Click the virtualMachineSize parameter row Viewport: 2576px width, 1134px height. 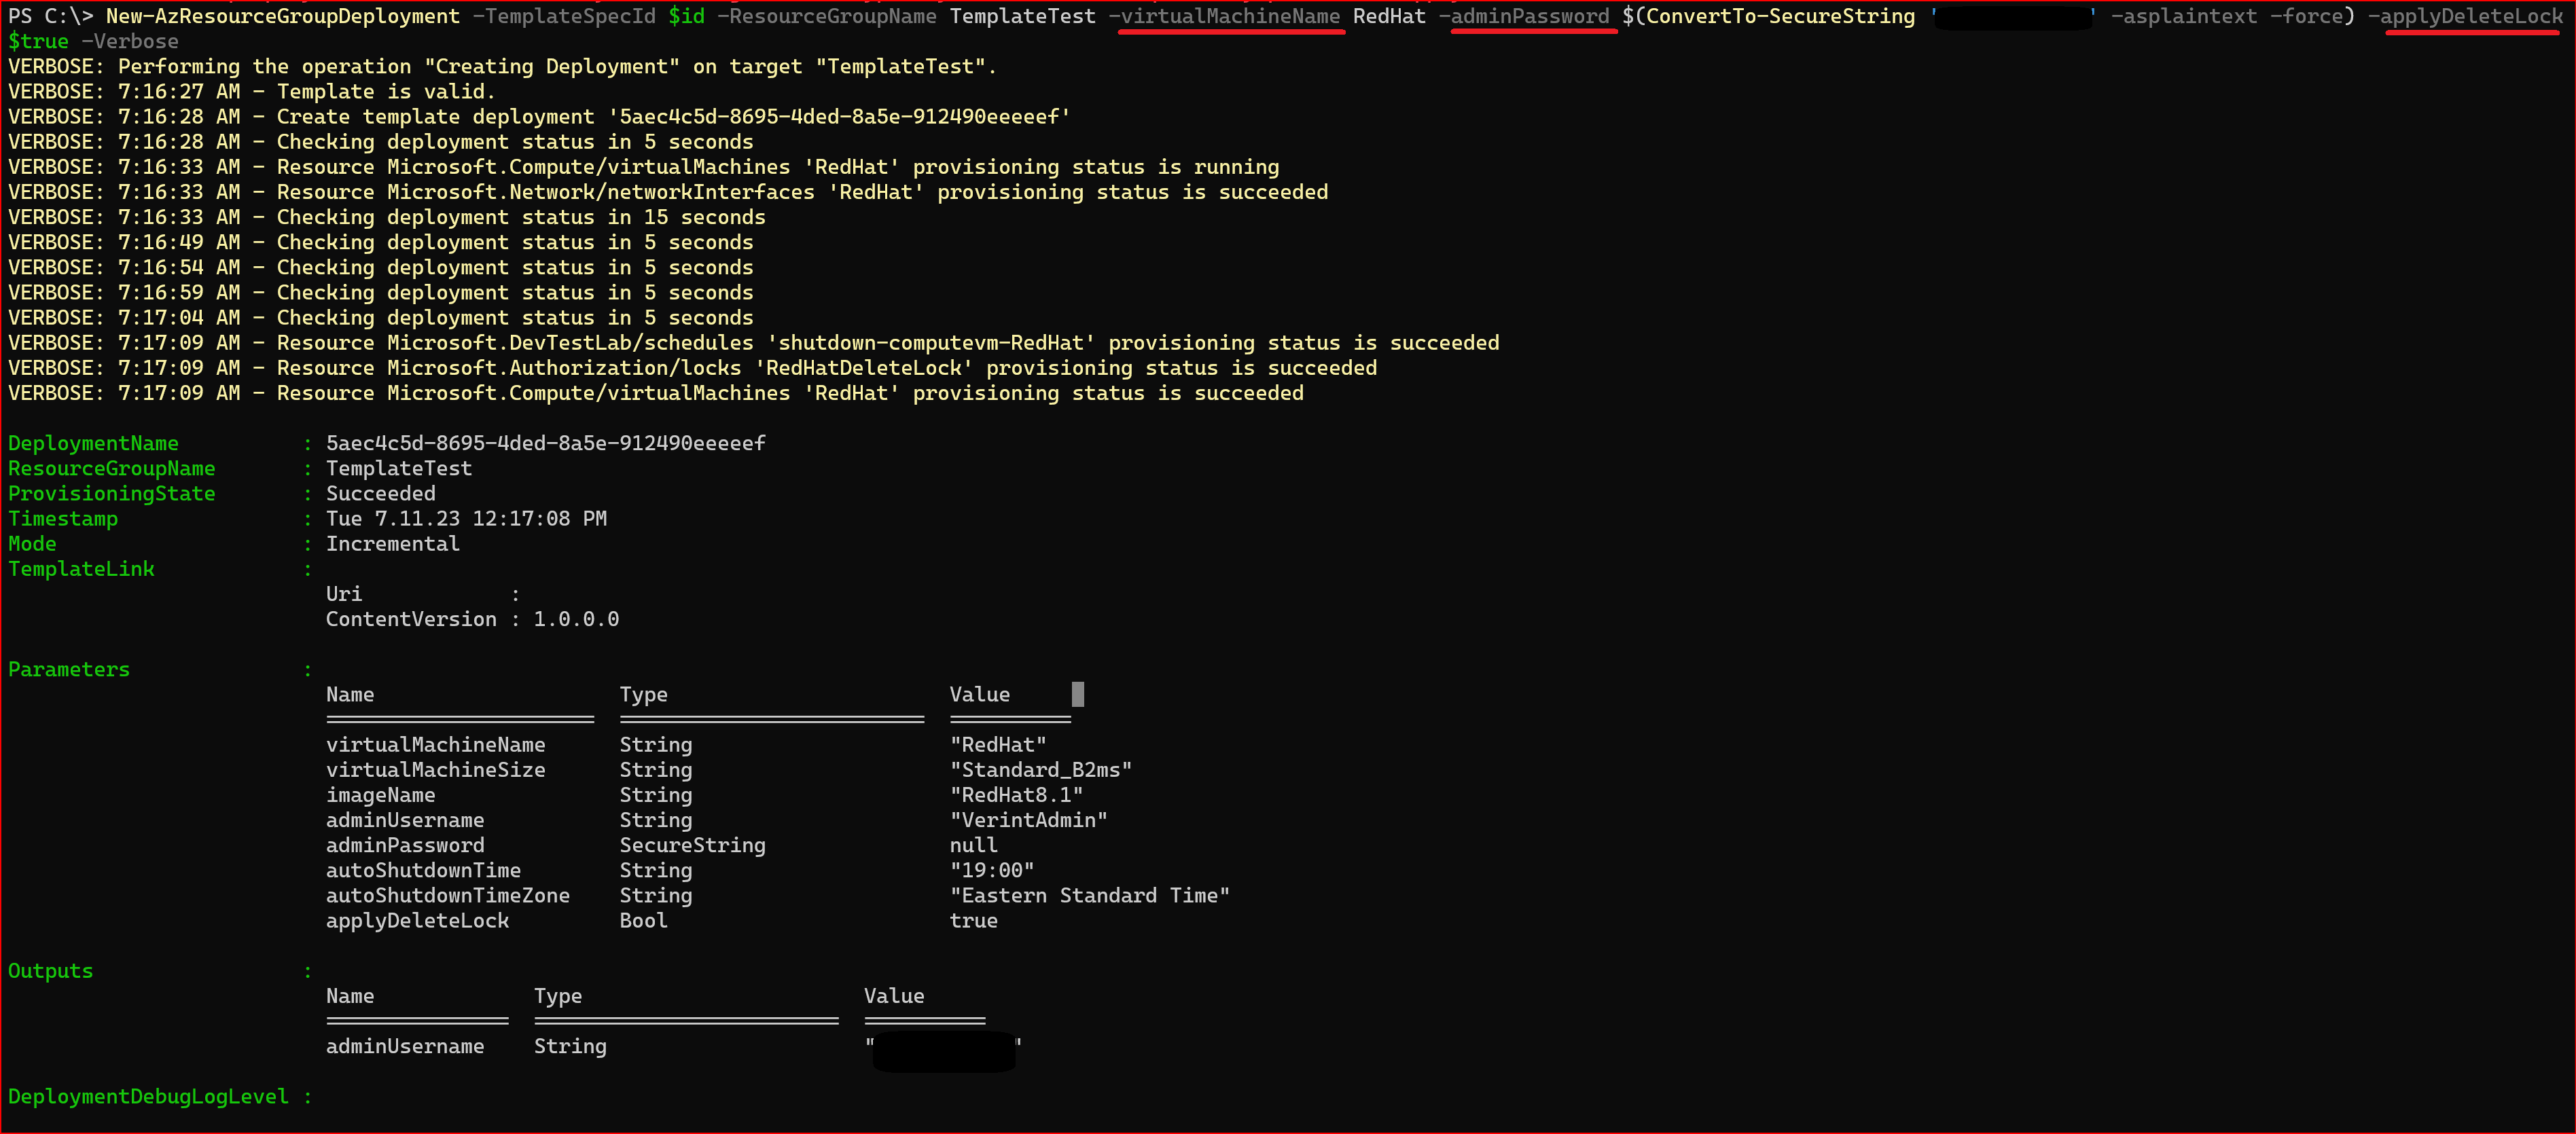pyautogui.click(x=436, y=769)
